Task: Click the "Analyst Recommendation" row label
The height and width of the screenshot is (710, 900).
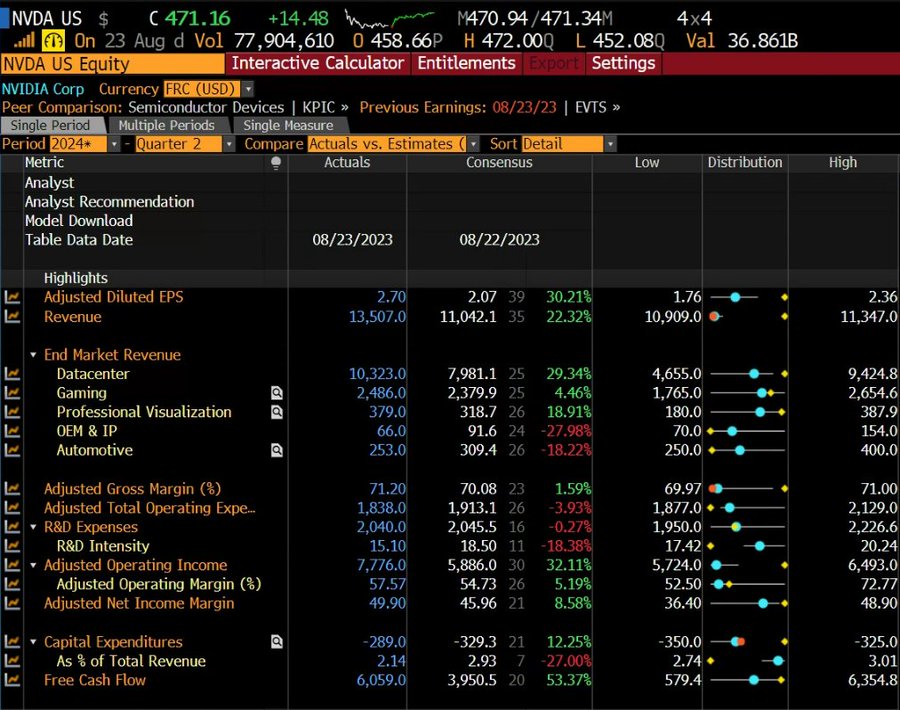Action: 110,201
